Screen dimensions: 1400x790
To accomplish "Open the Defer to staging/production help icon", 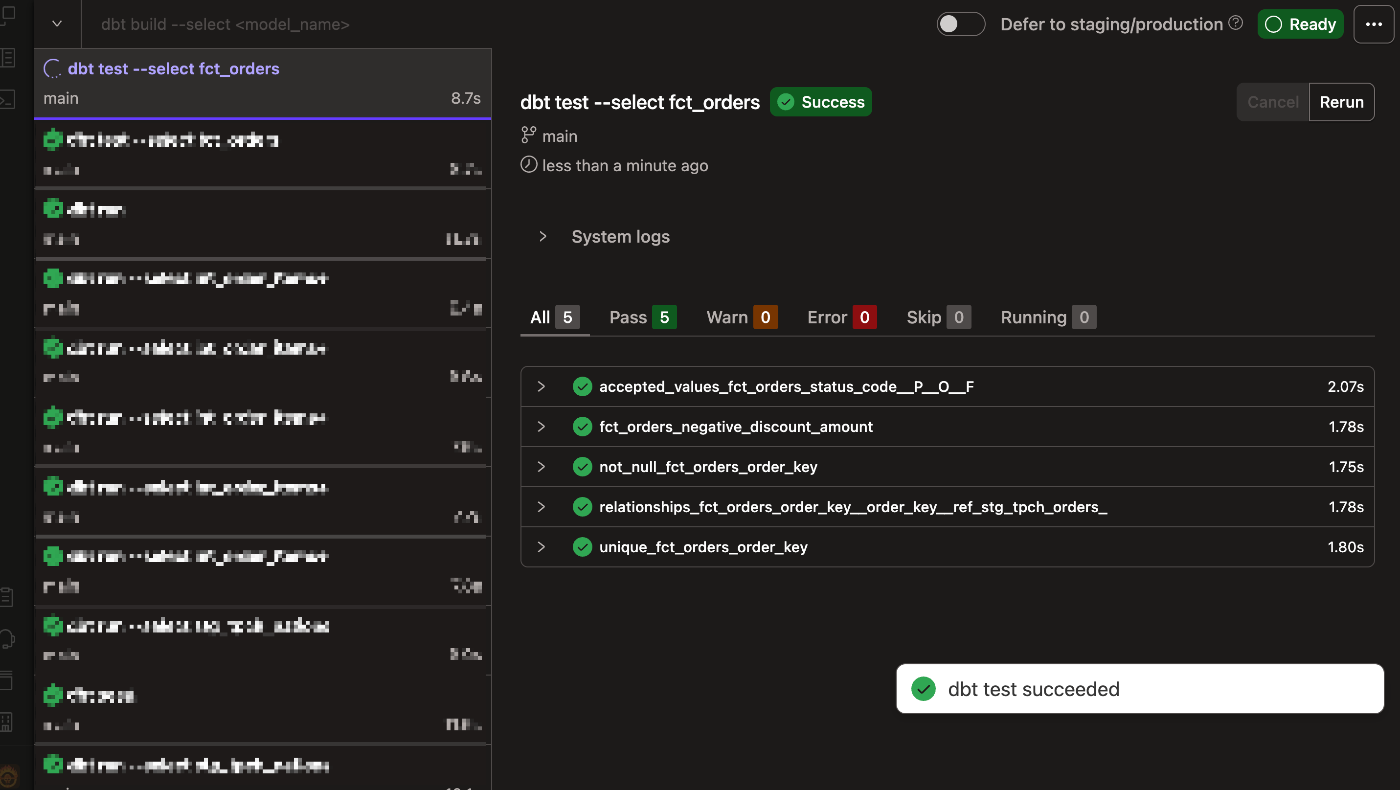I will pos(1236,23).
